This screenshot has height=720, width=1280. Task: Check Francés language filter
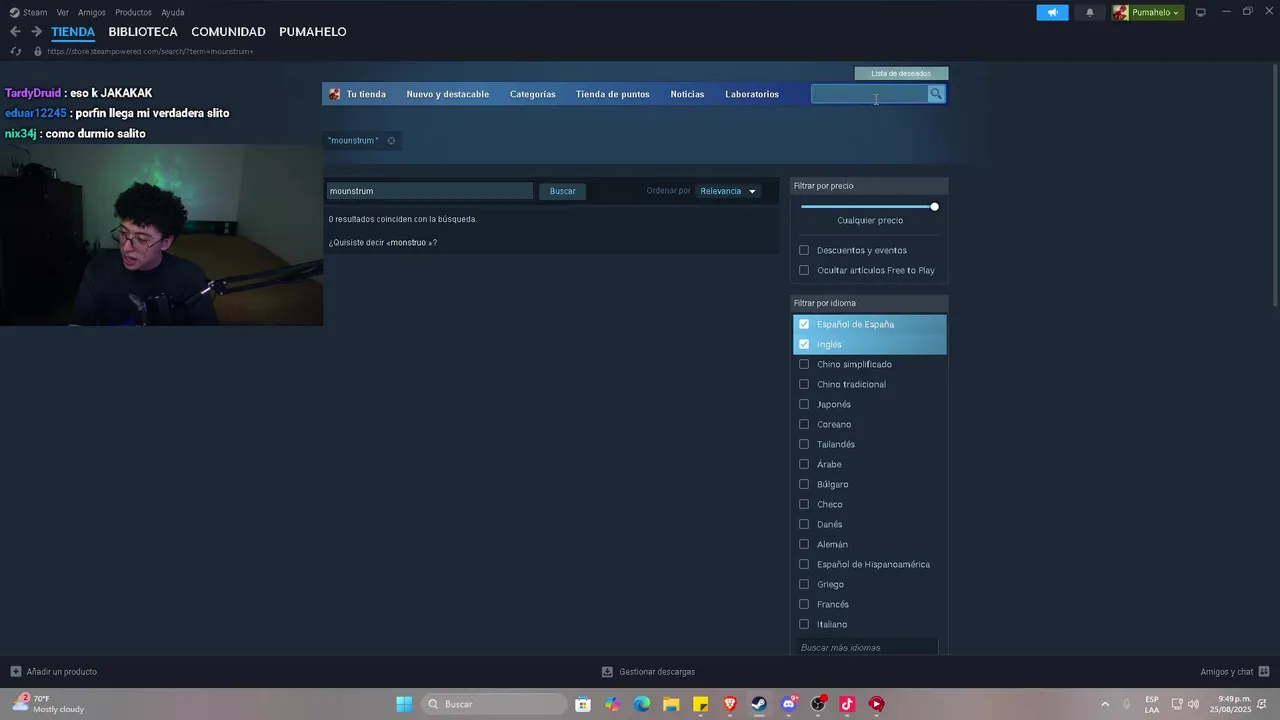click(x=804, y=604)
